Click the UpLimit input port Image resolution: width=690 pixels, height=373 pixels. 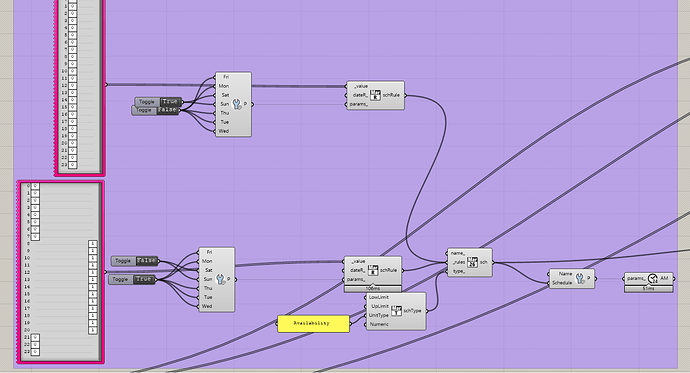pyautogui.click(x=380, y=306)
